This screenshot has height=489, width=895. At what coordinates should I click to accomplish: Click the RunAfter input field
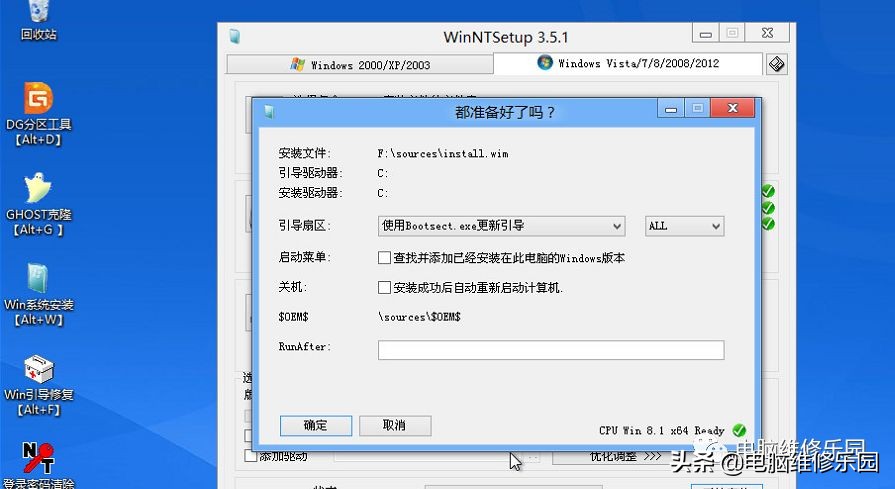point(551,350)
